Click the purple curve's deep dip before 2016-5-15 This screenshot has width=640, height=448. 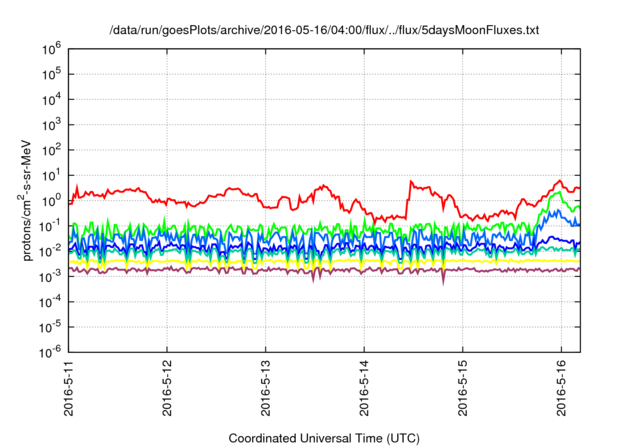tap(443, 278)
